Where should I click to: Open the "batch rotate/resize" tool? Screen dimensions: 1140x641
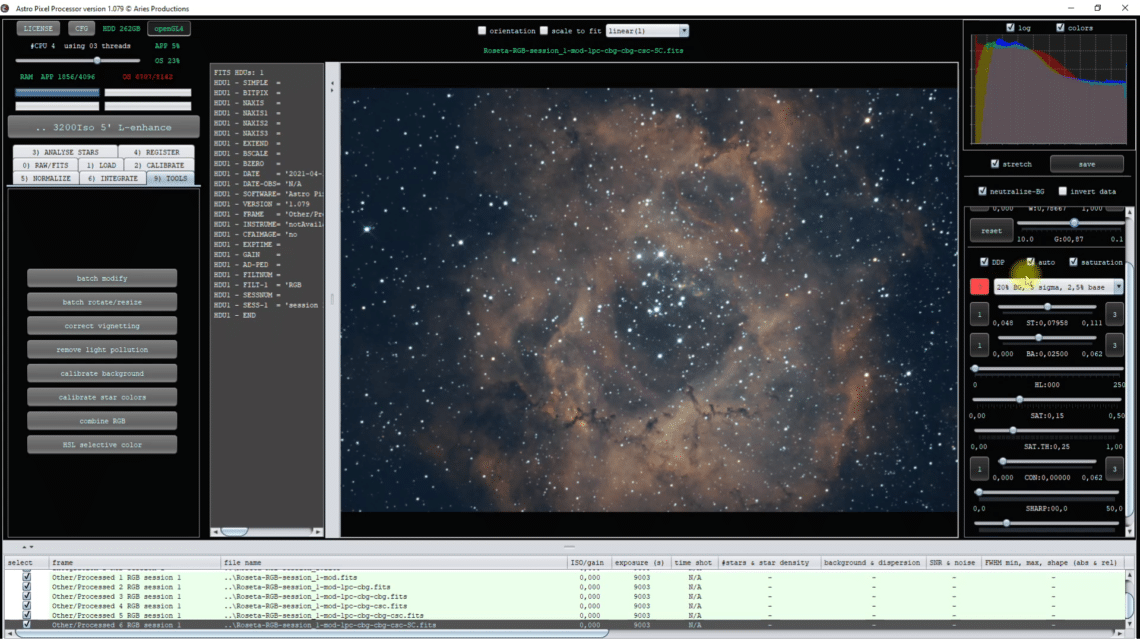101,301
